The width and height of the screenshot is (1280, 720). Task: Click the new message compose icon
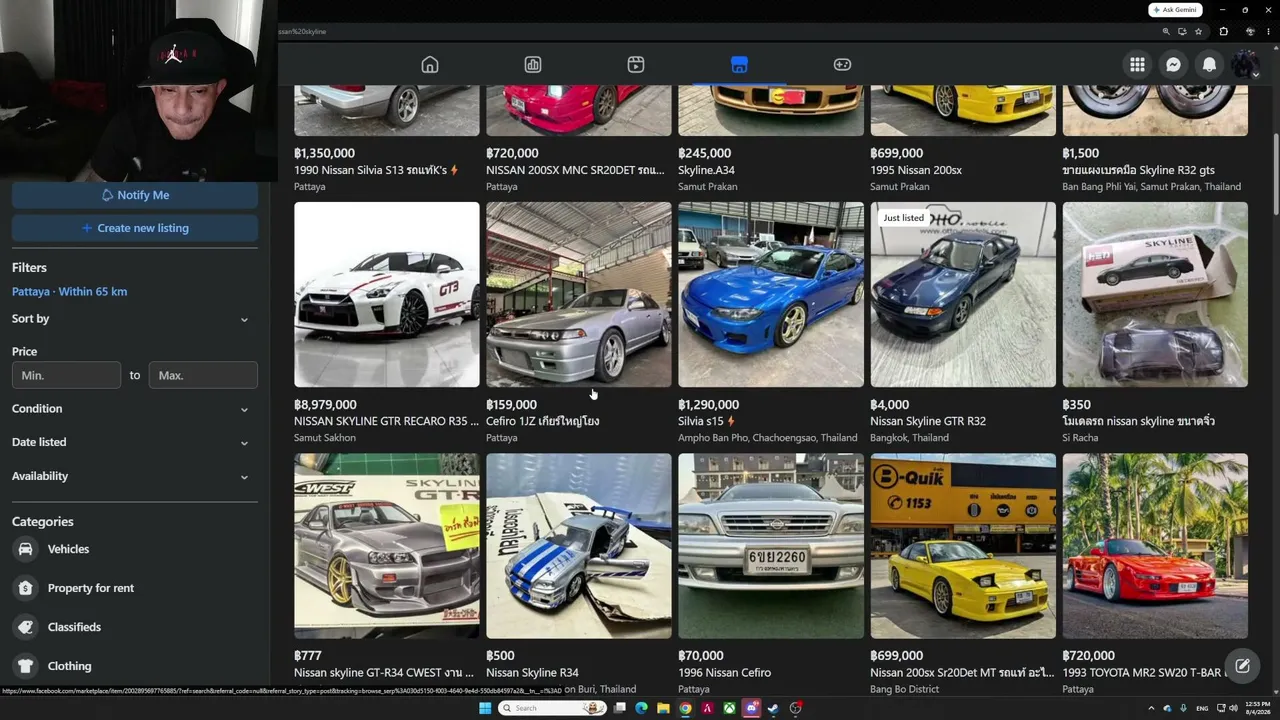coord(1242,666)
